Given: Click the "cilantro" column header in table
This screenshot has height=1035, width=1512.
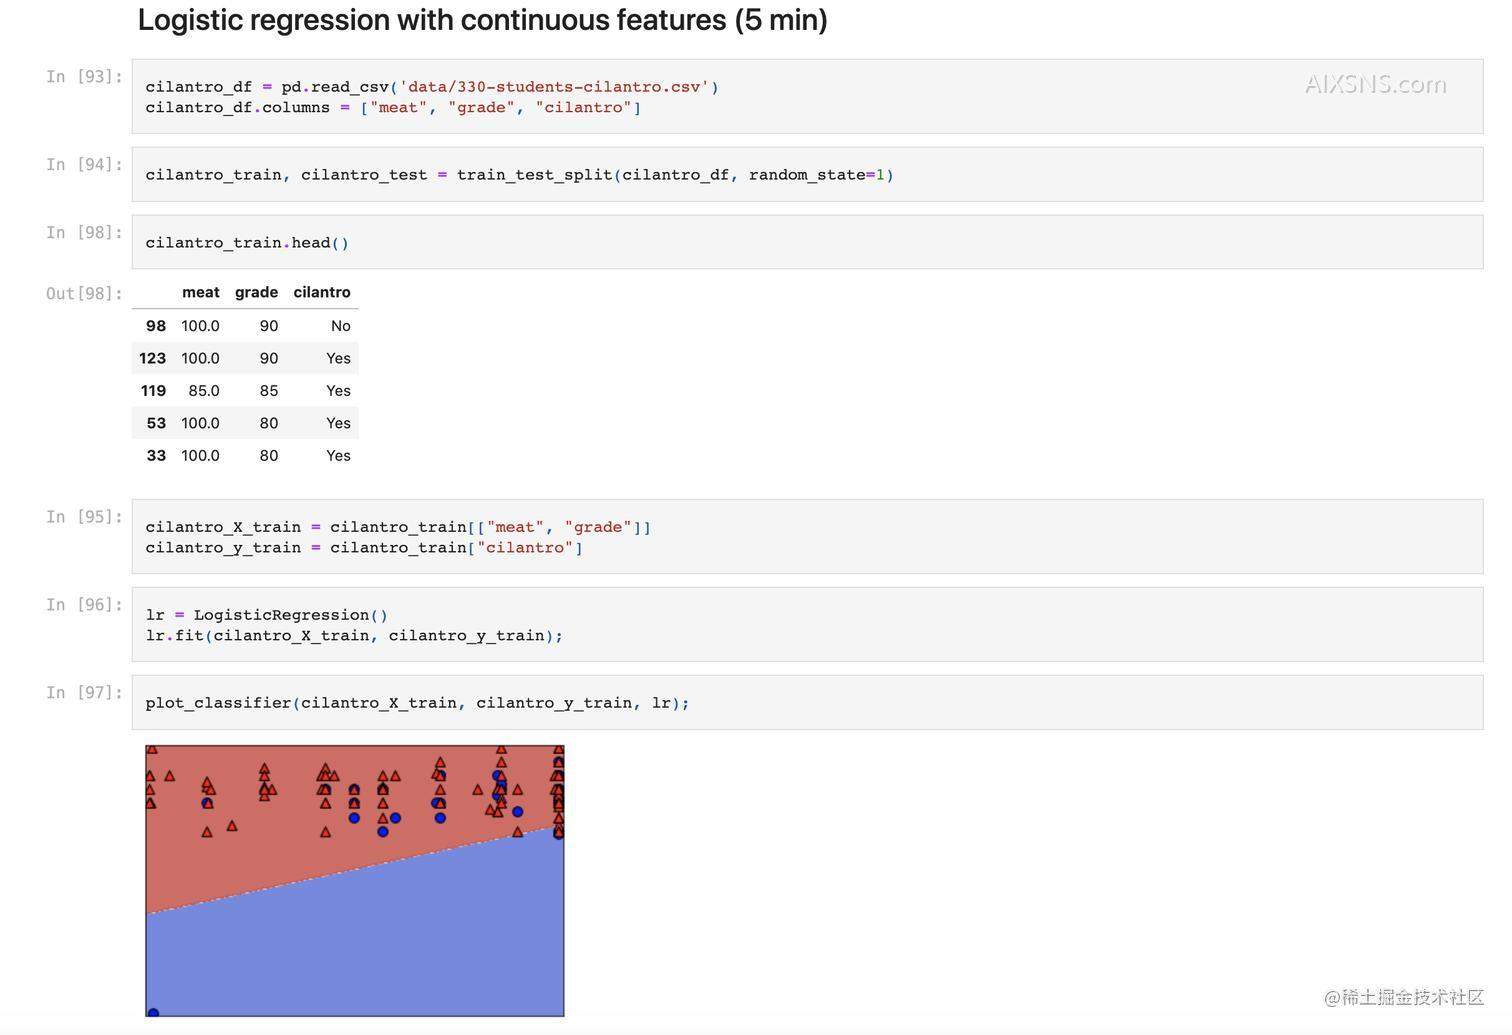Looking at the screenshot, I should pyautogui.click(x=321, y=293).
